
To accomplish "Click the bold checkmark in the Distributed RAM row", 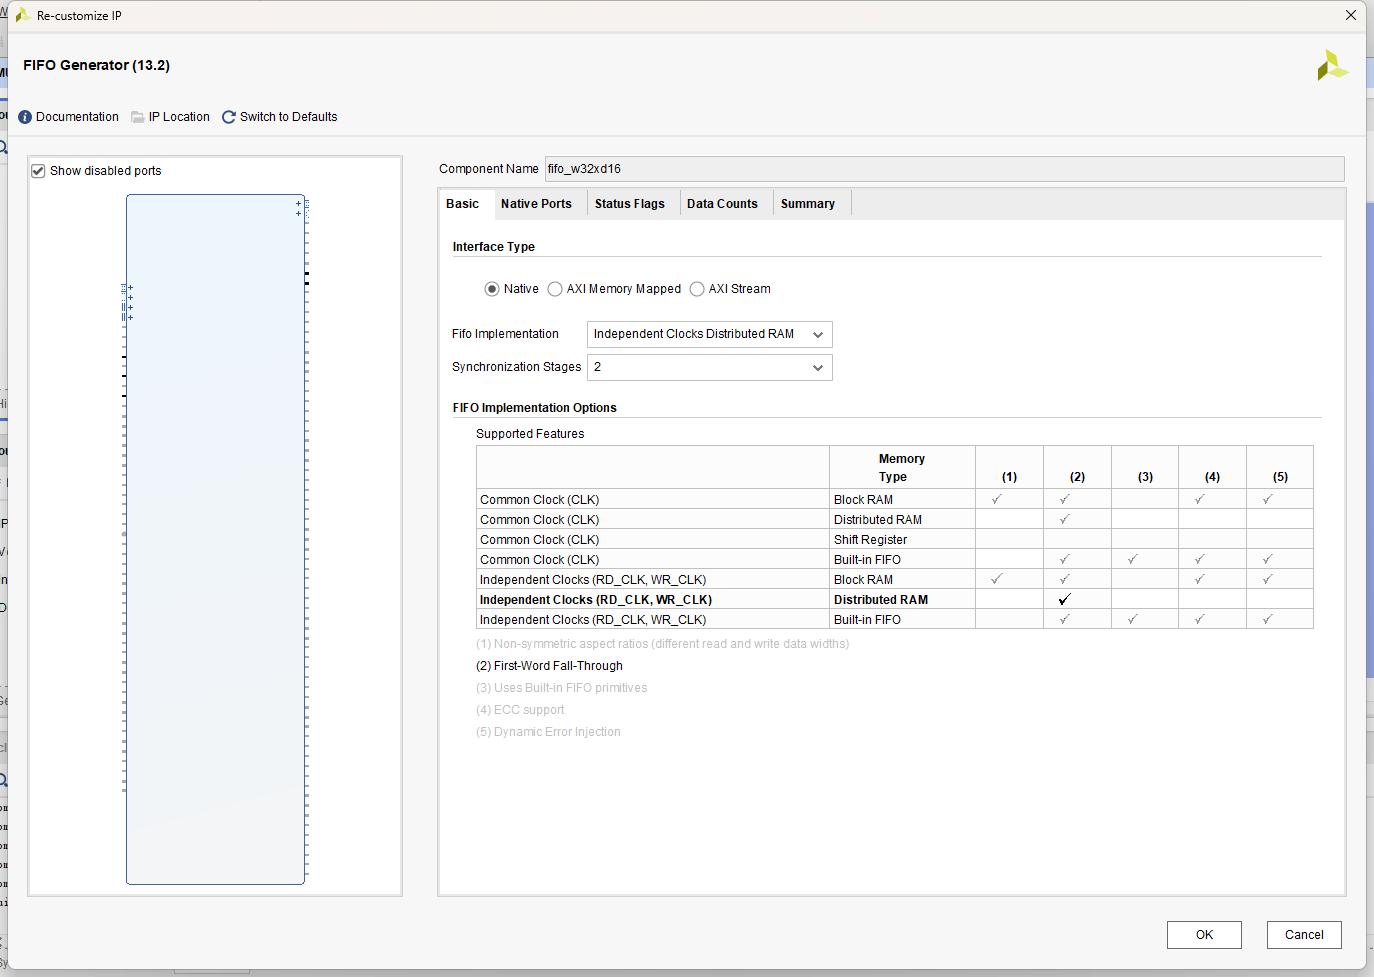I will [x=1064, y=599].
